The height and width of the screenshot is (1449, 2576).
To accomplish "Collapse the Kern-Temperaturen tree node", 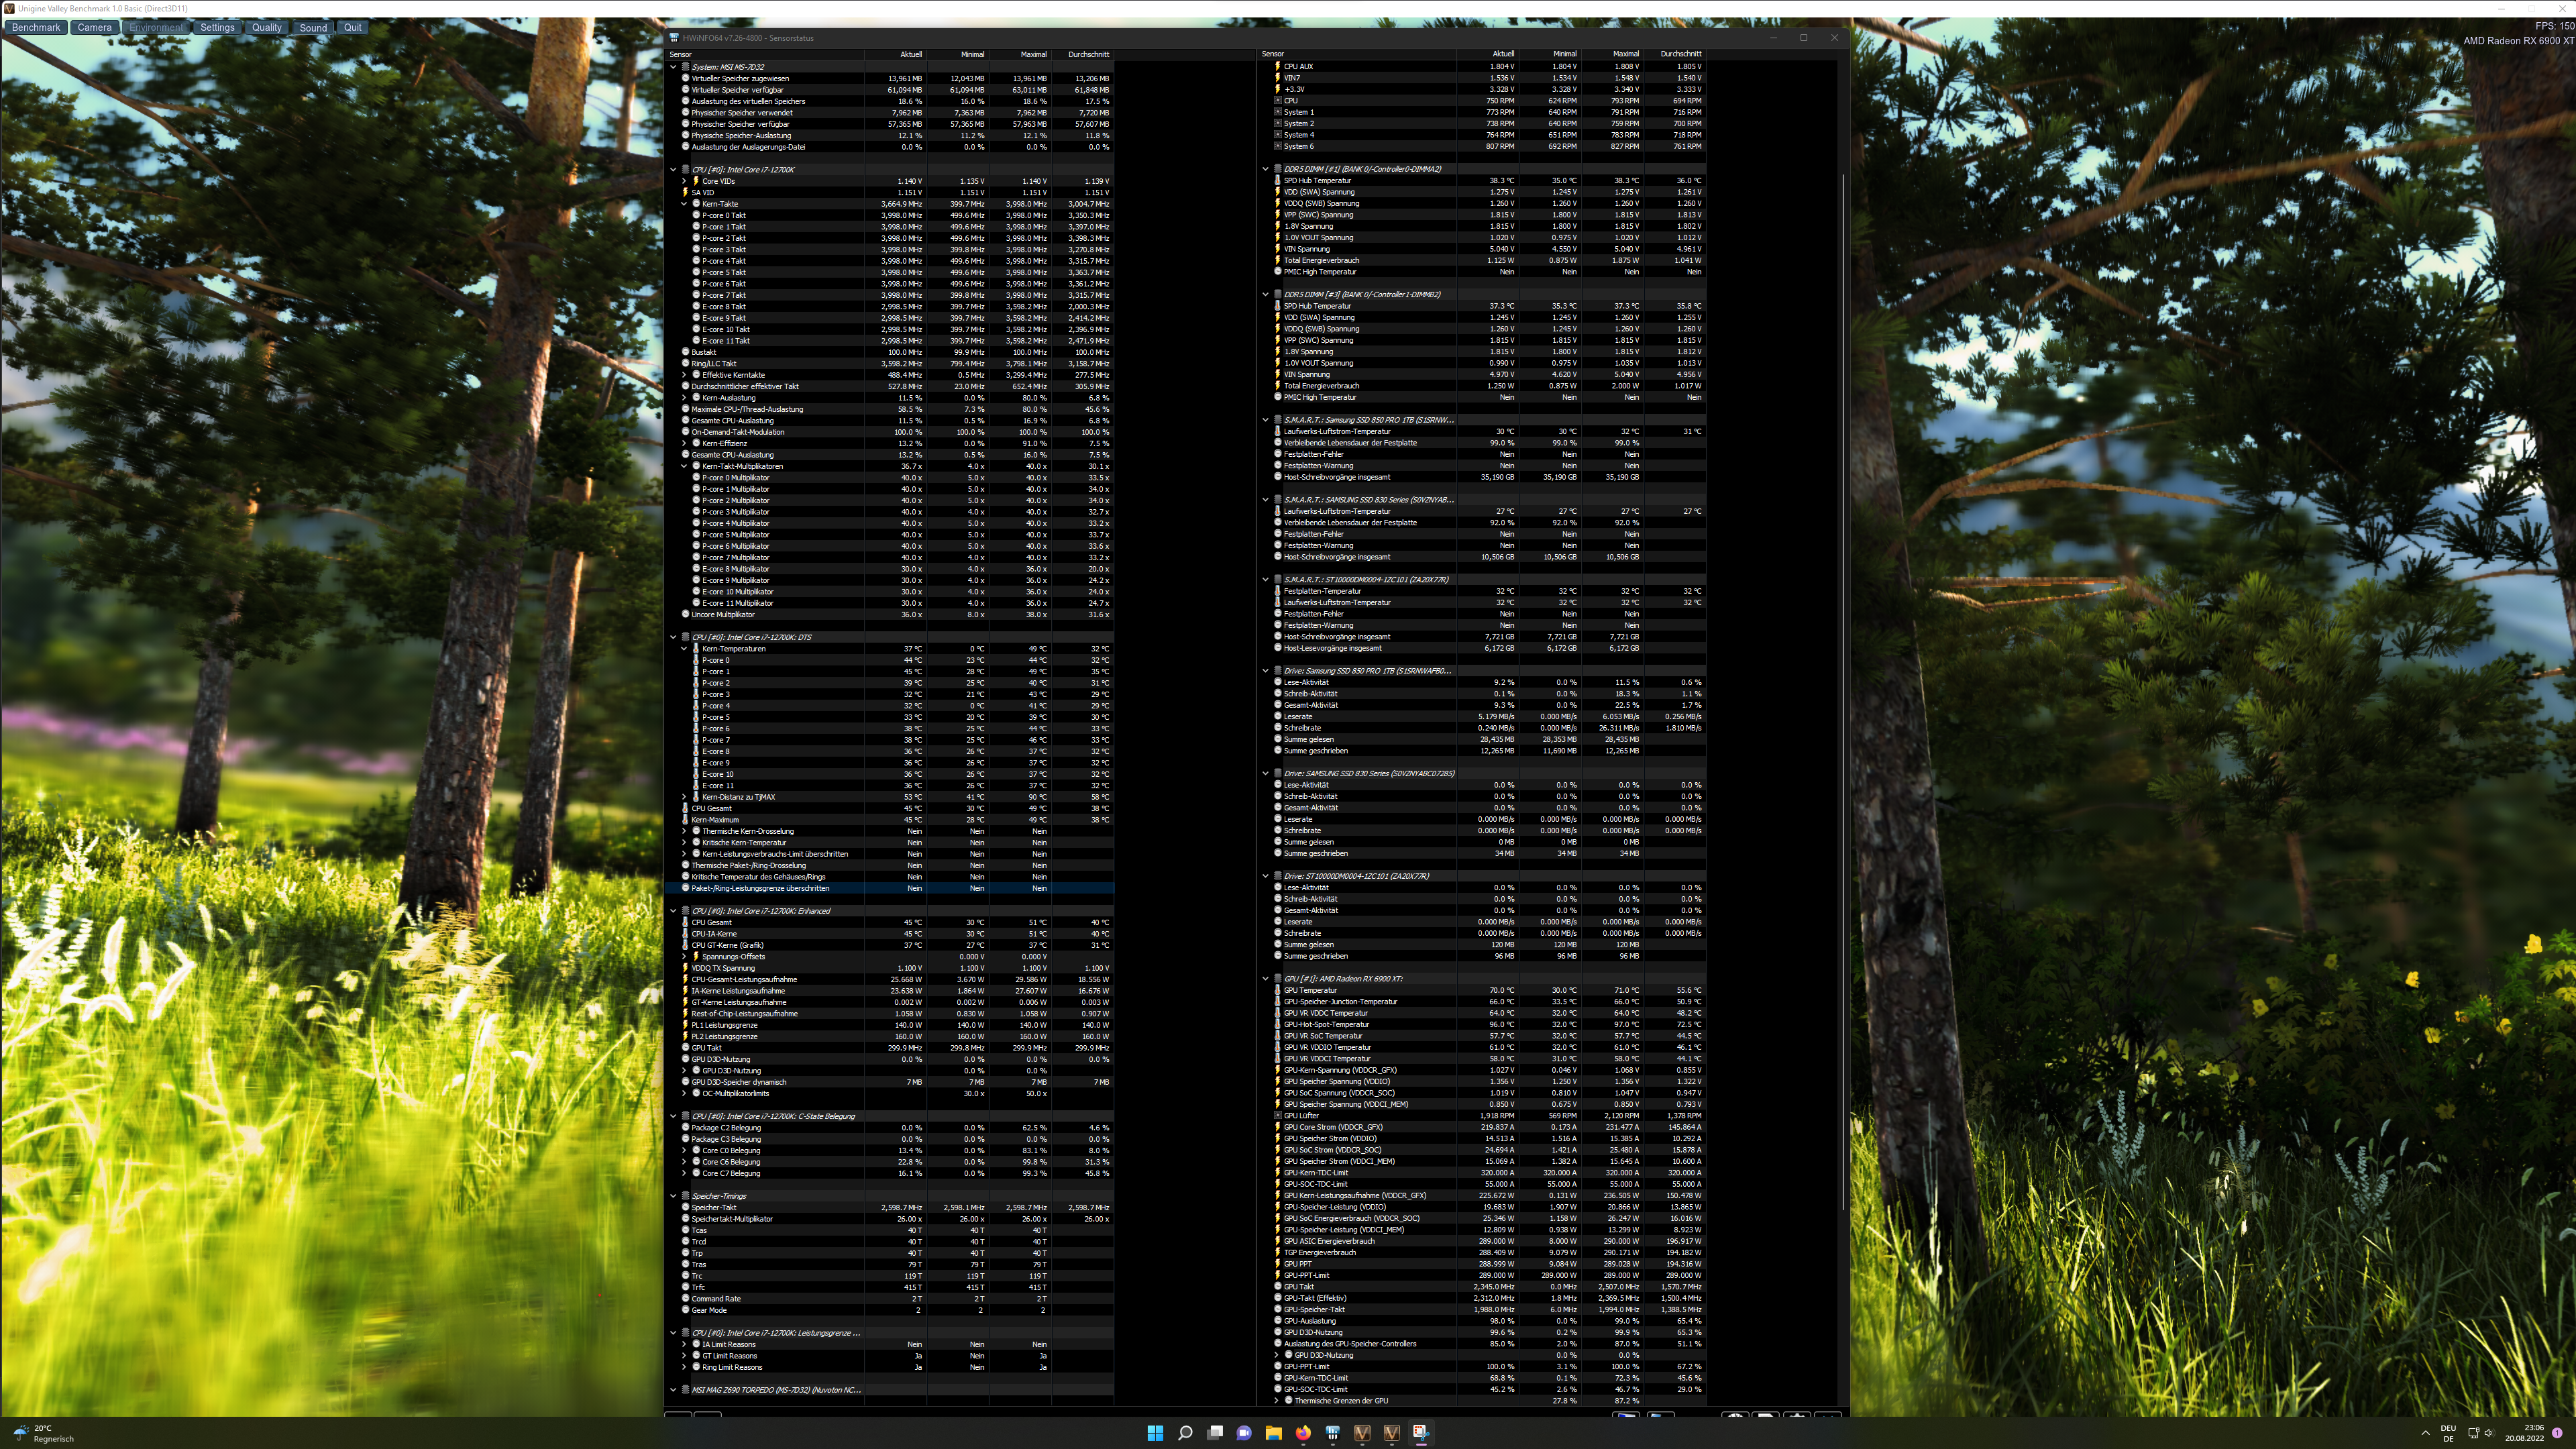I will tap(684, 649).
